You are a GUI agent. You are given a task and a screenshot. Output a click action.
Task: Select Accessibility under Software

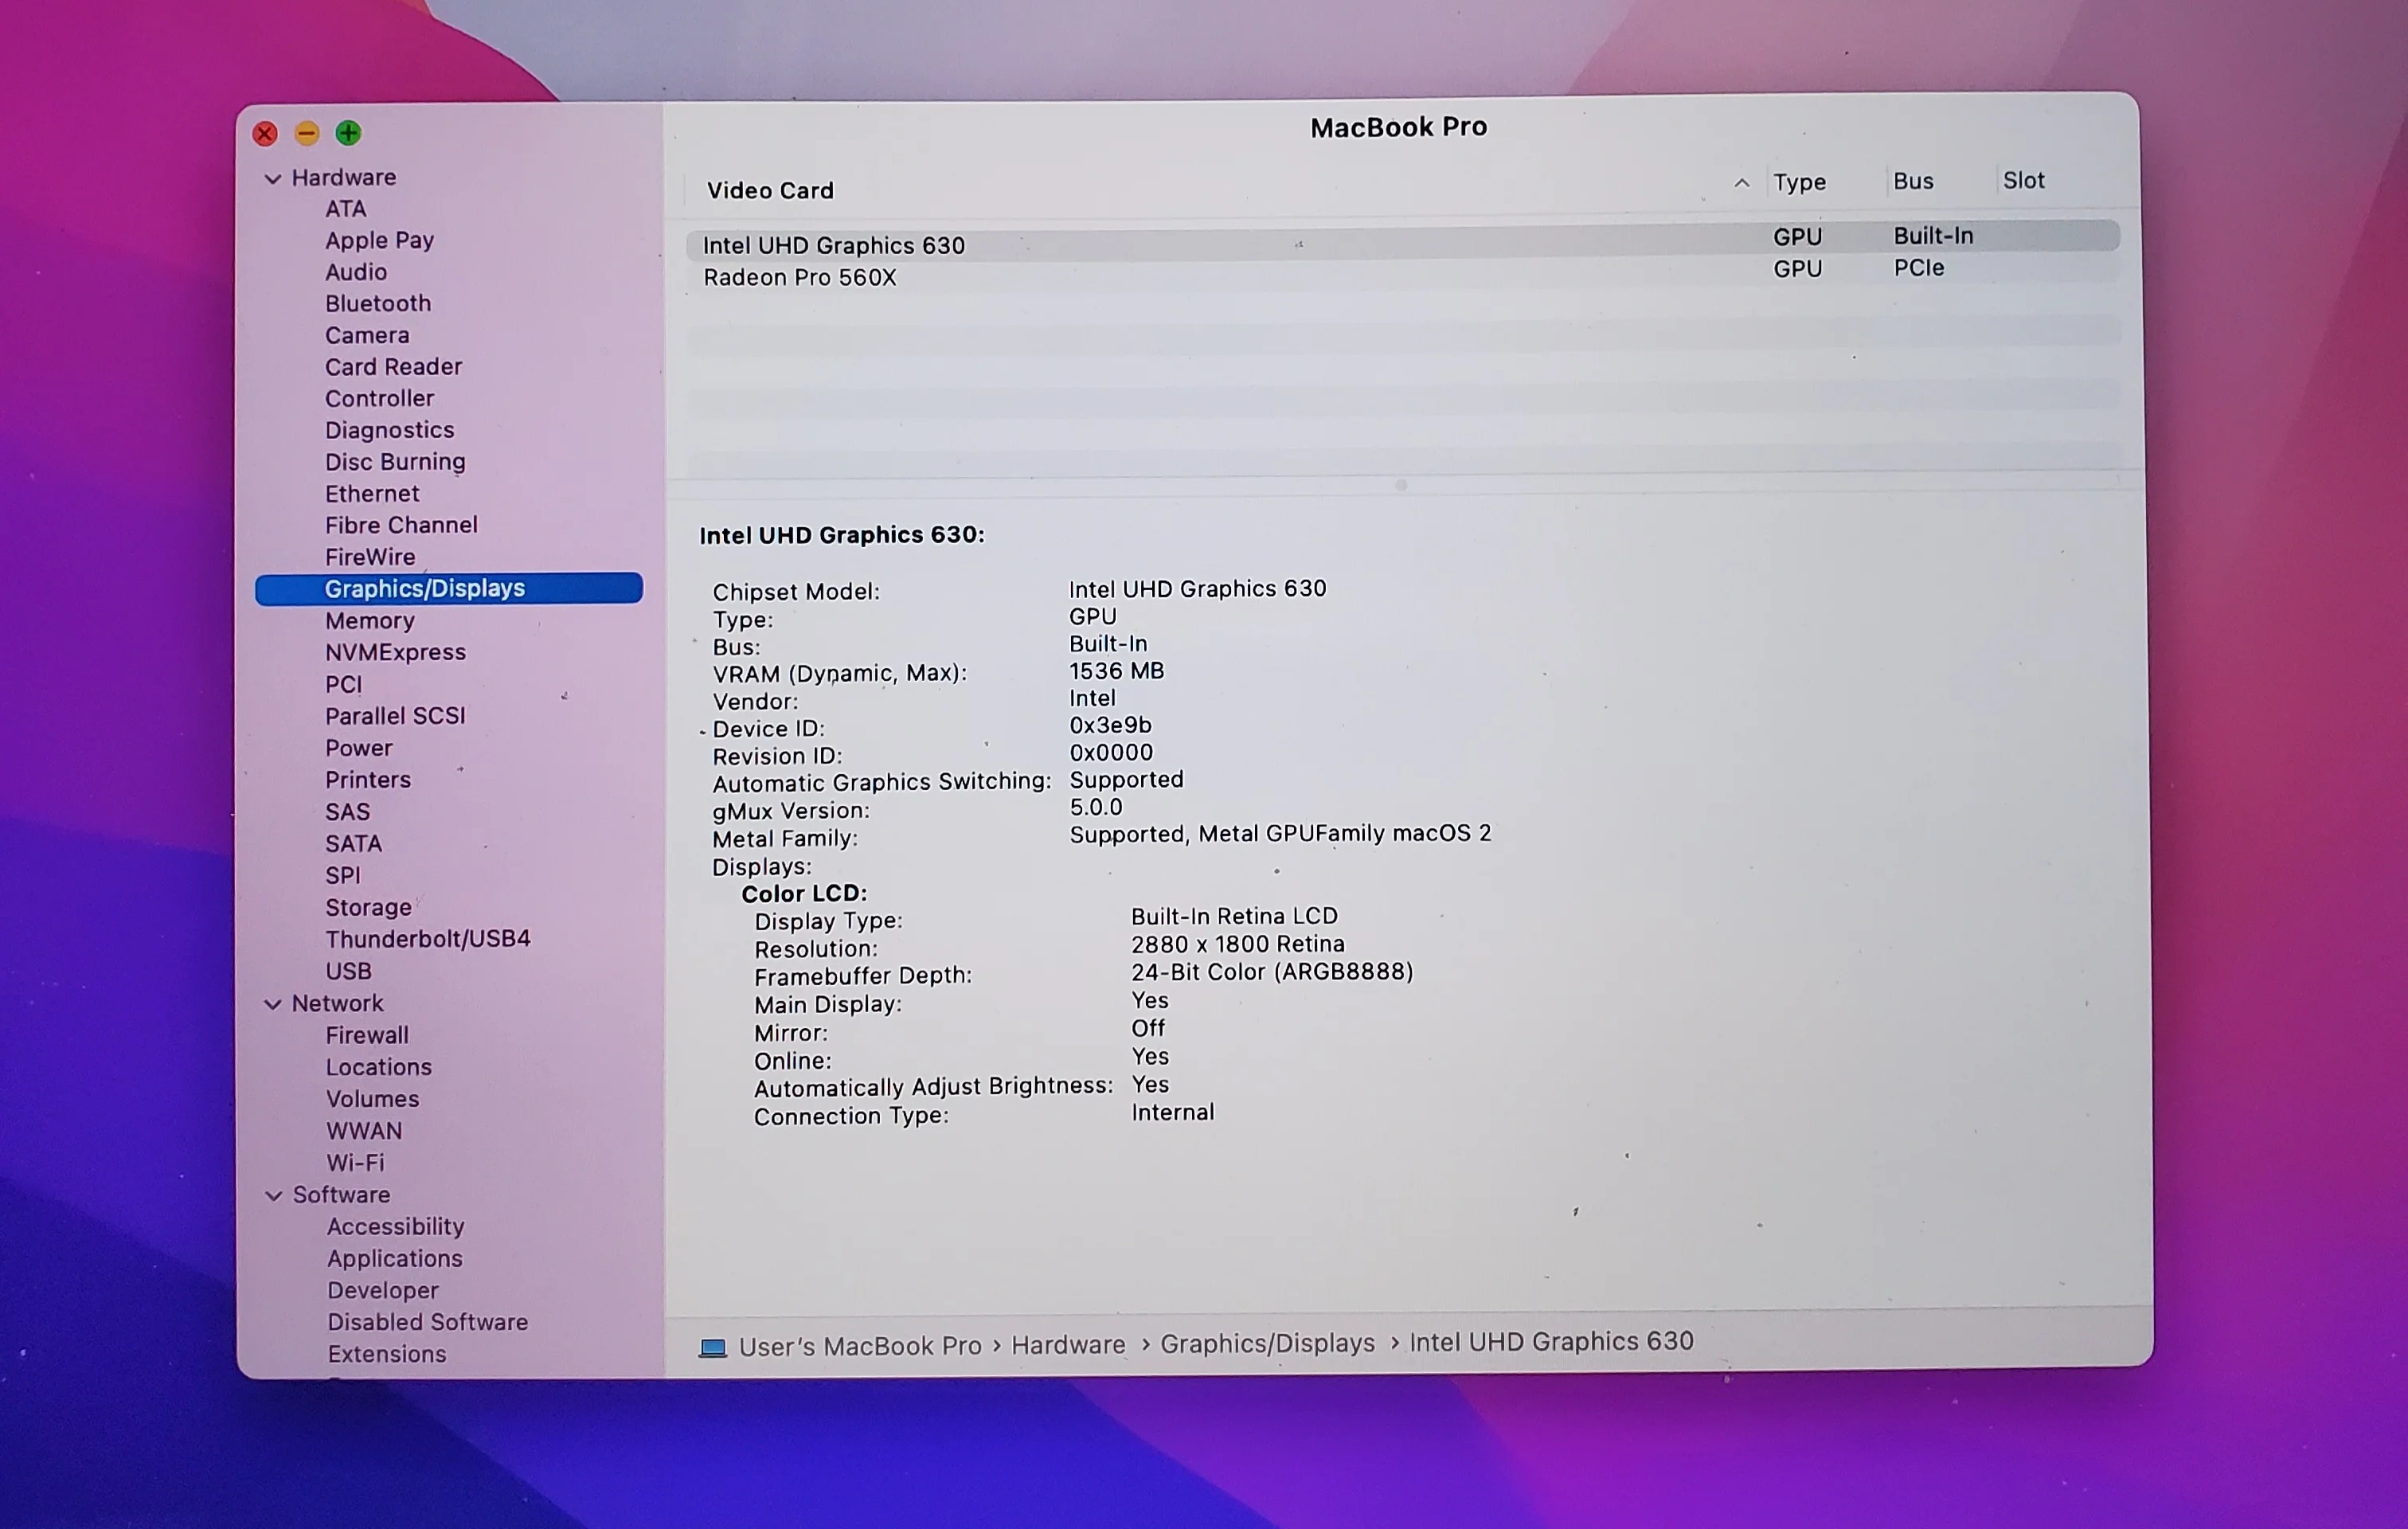point(395,1228)
